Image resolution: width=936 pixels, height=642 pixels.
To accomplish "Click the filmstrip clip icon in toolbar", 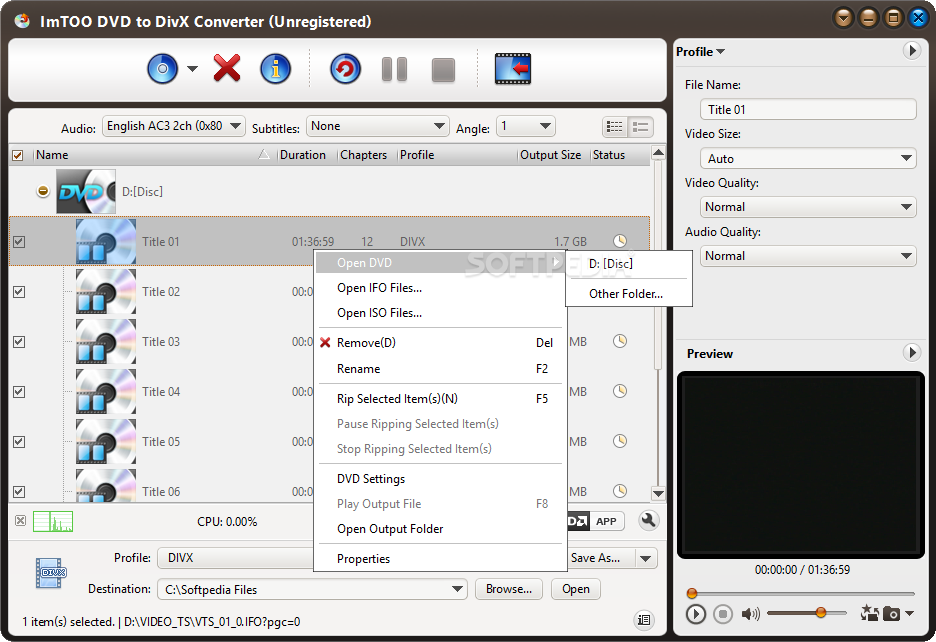I will pyautogui.click(x=513, y=69).
